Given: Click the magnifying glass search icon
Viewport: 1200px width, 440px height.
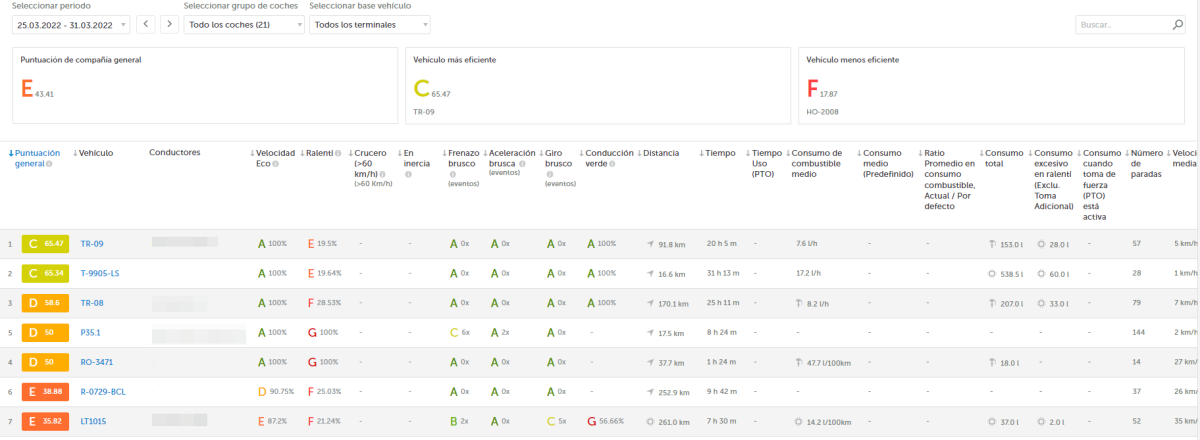Looking at the screenshot, I should pyautogui.click(x=1178, y=25).
